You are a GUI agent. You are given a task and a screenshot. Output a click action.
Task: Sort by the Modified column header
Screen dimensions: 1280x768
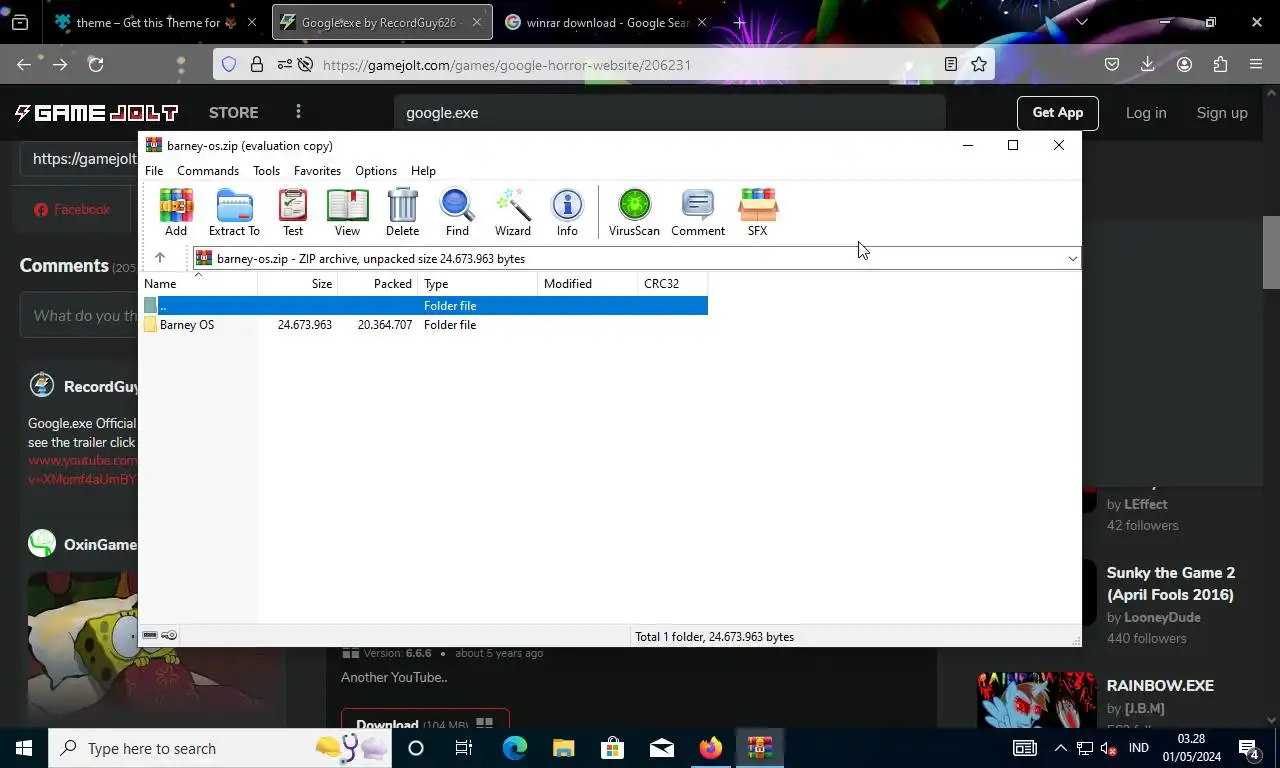pos(587,284)
